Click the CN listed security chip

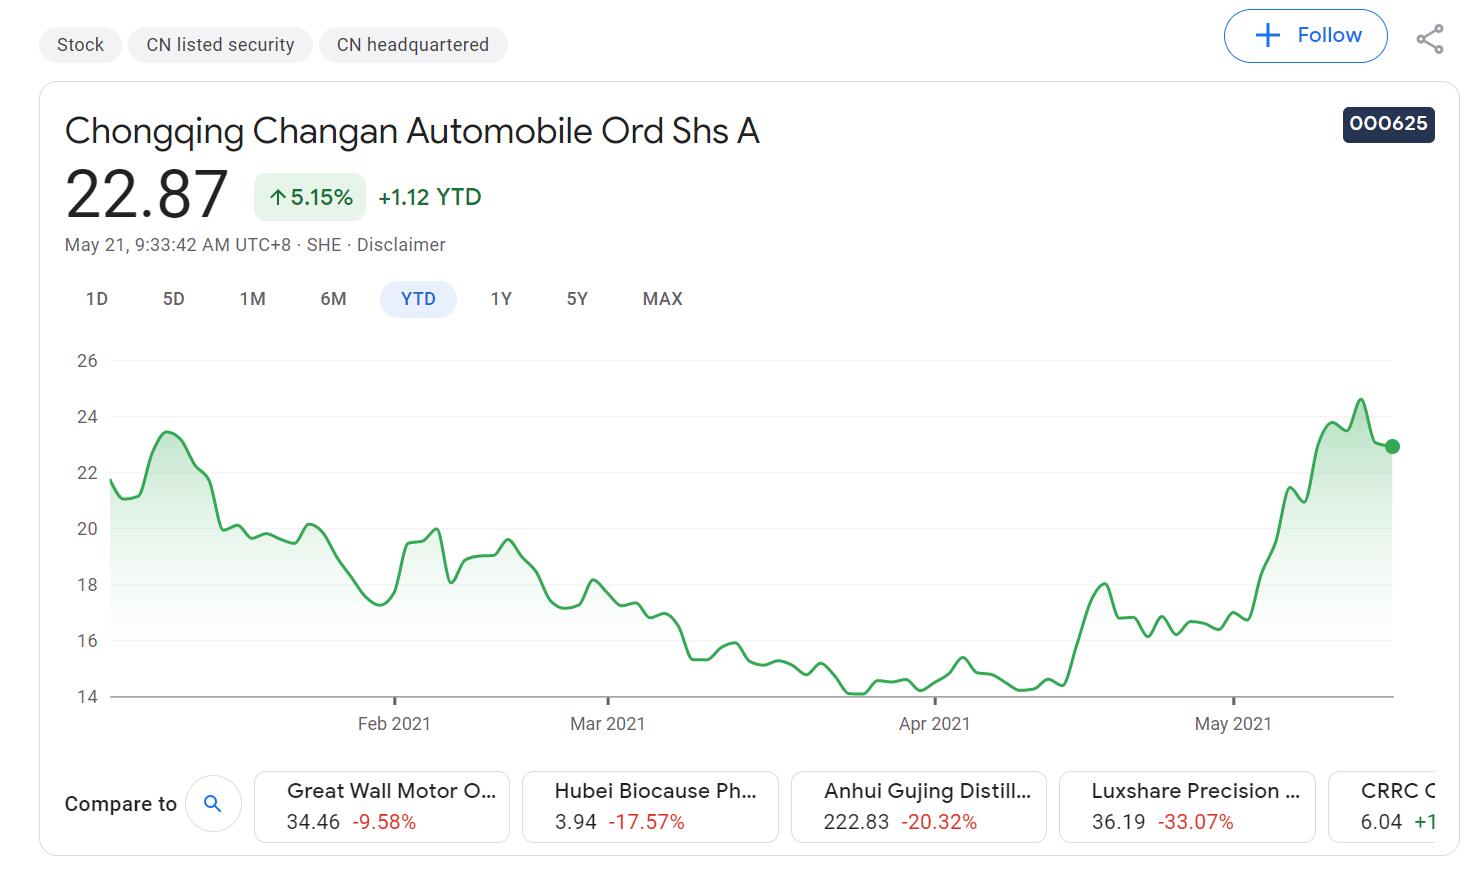coord(220,44)
